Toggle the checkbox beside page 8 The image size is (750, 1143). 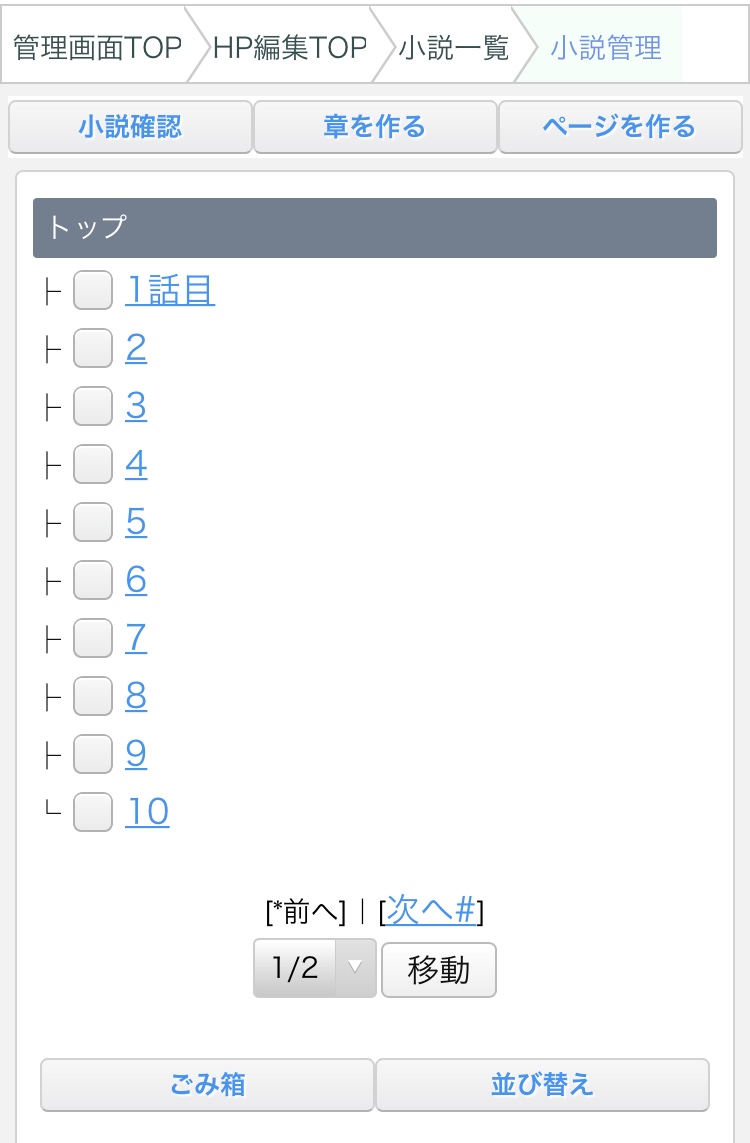93,697
